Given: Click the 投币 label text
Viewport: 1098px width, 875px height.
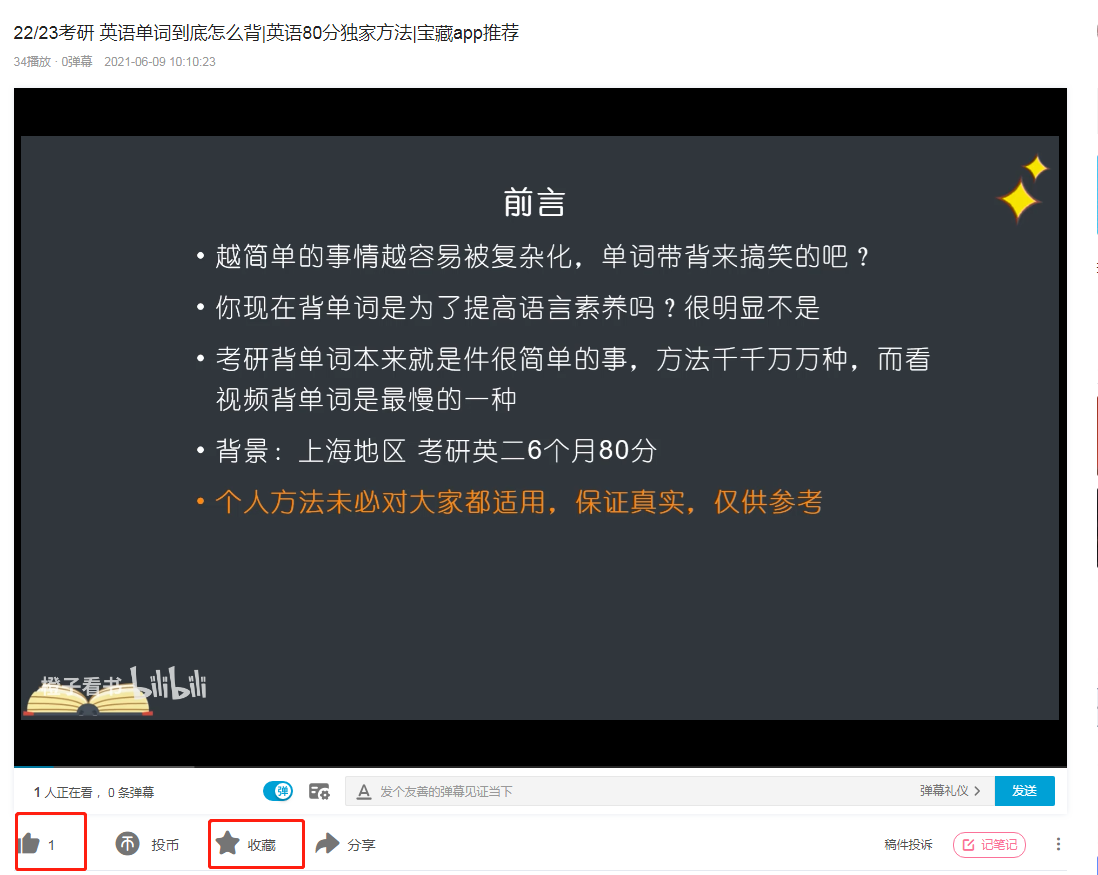Looking at the screenshot, I should 165,845.
